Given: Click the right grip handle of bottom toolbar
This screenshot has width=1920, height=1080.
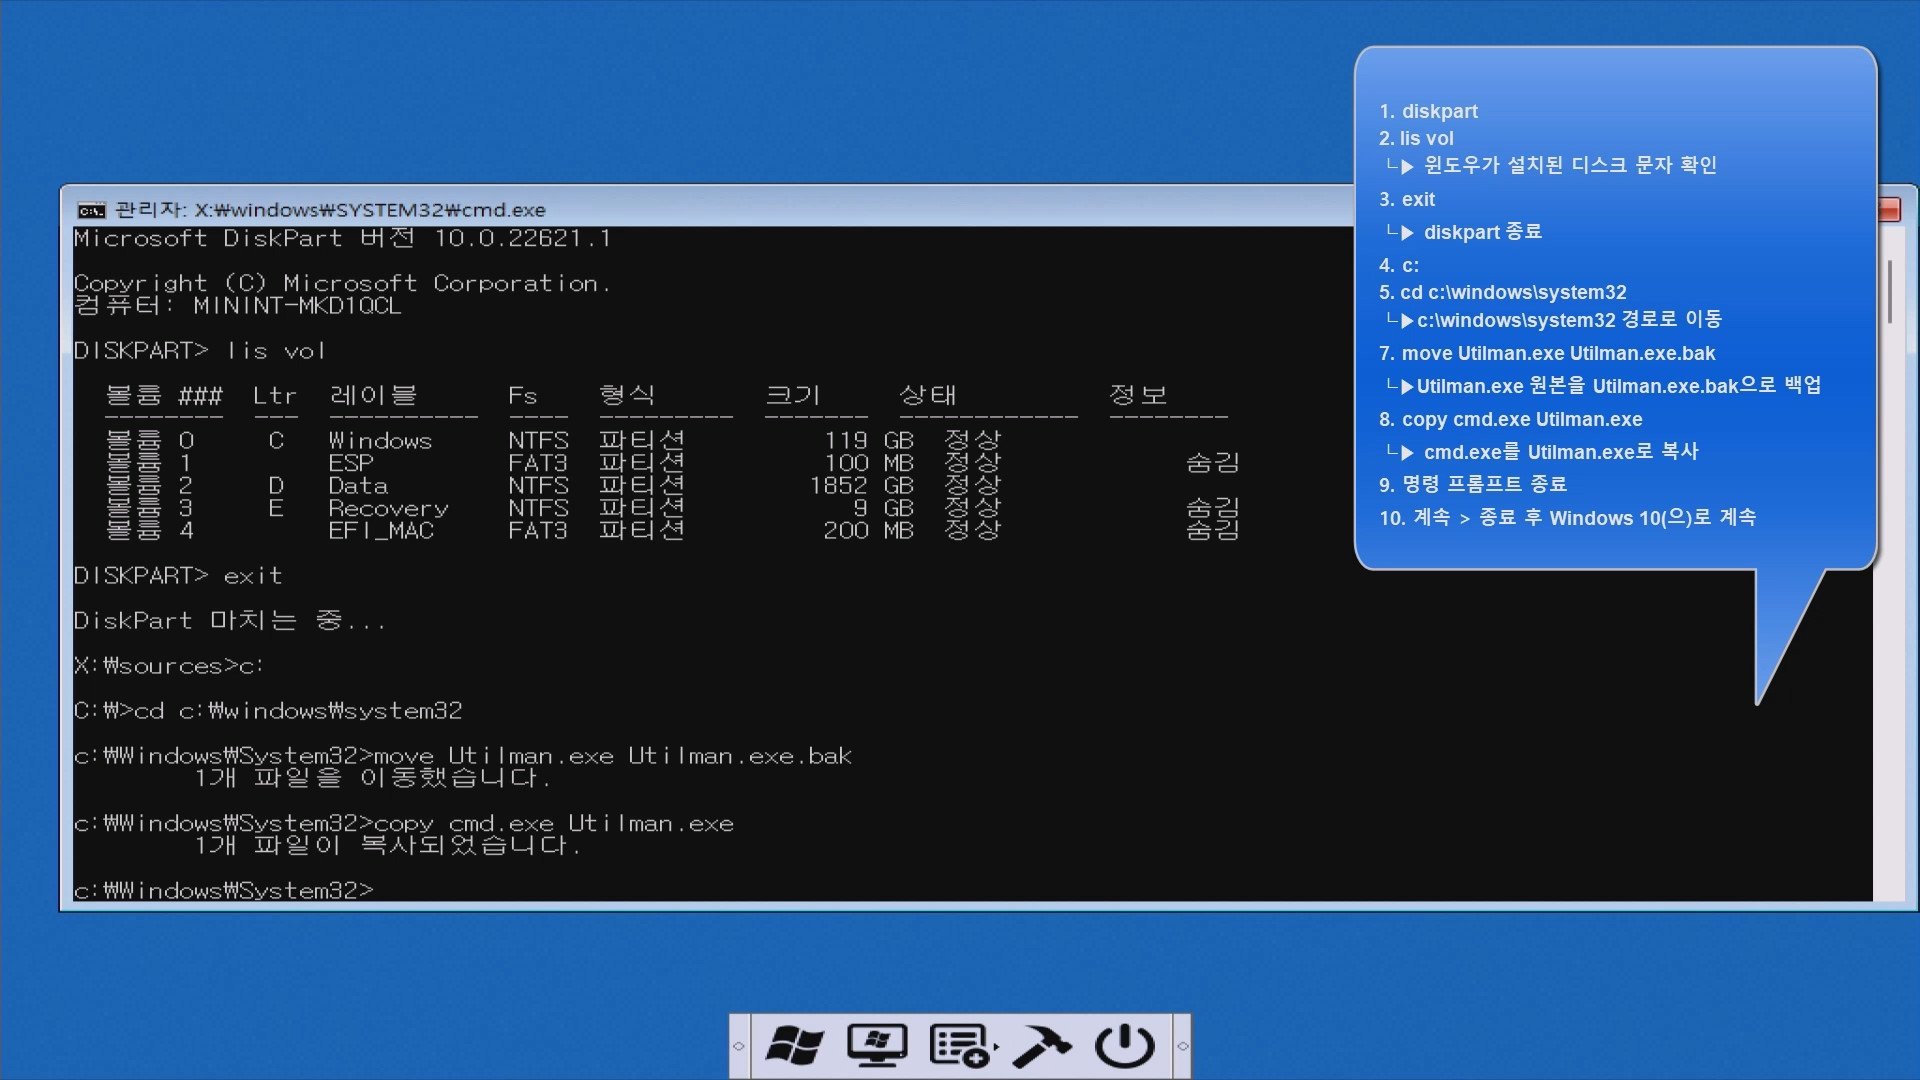Looking at the screenshot, I should click(1182, 1046).
